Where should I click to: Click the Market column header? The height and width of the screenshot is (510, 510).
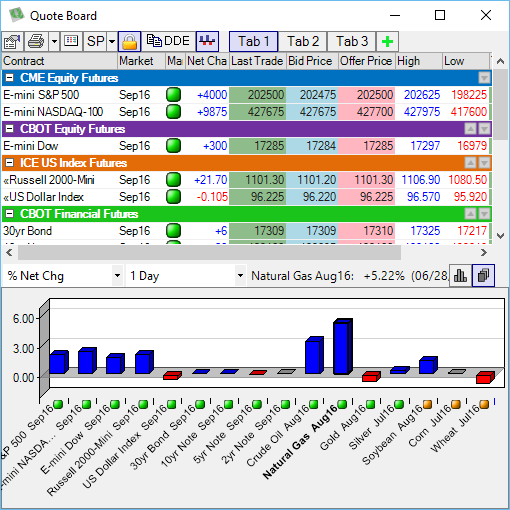141,61
